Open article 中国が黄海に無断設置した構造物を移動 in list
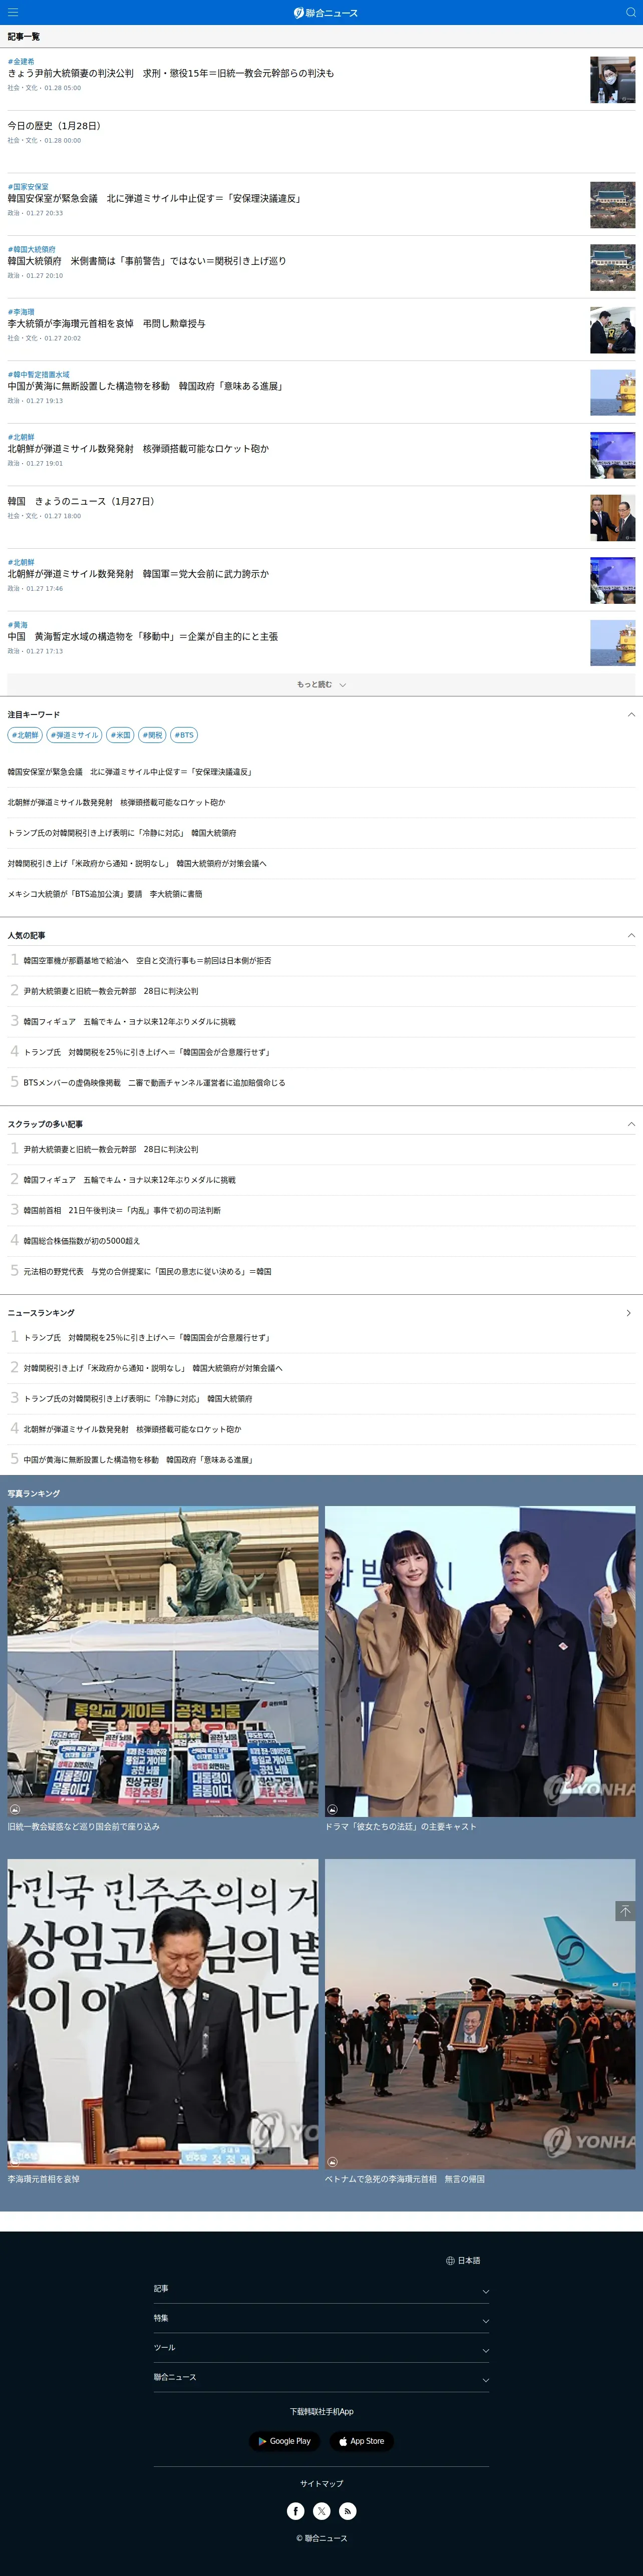Viewport: 643px width, 2576px height. (146, 386)
